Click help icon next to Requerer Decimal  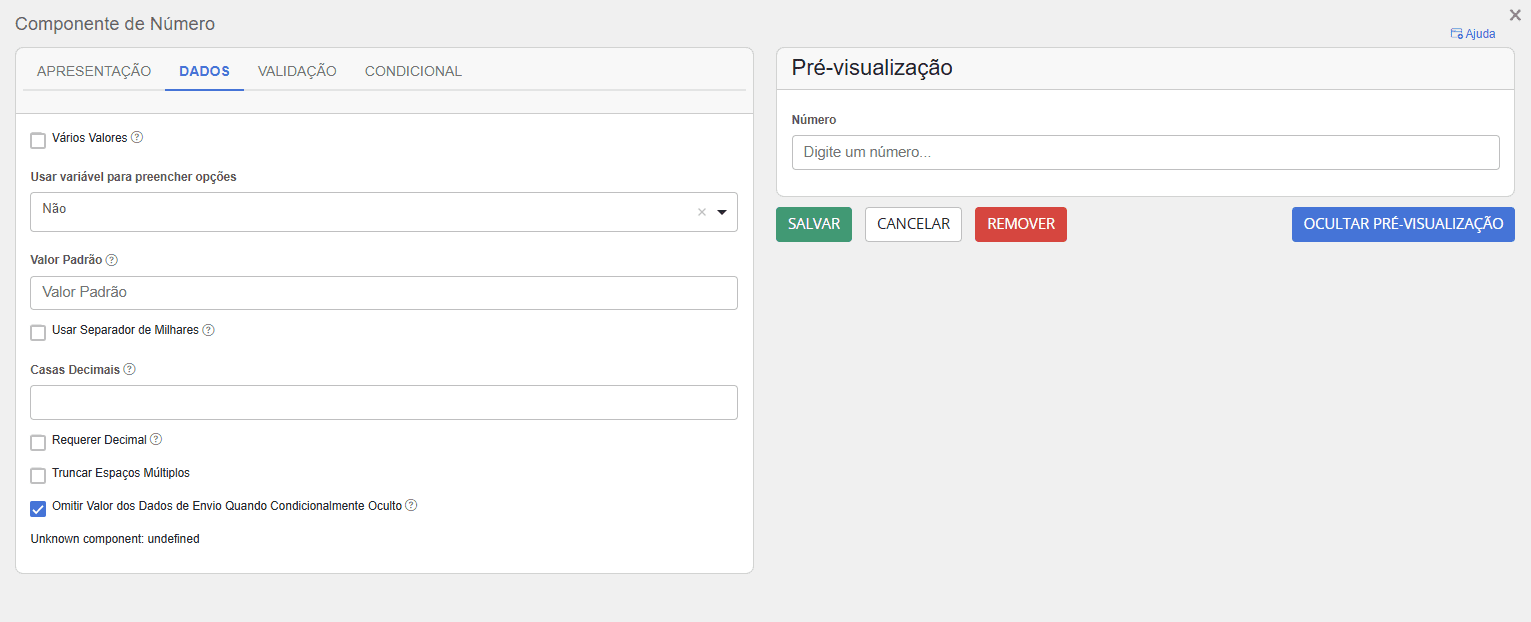156,439
